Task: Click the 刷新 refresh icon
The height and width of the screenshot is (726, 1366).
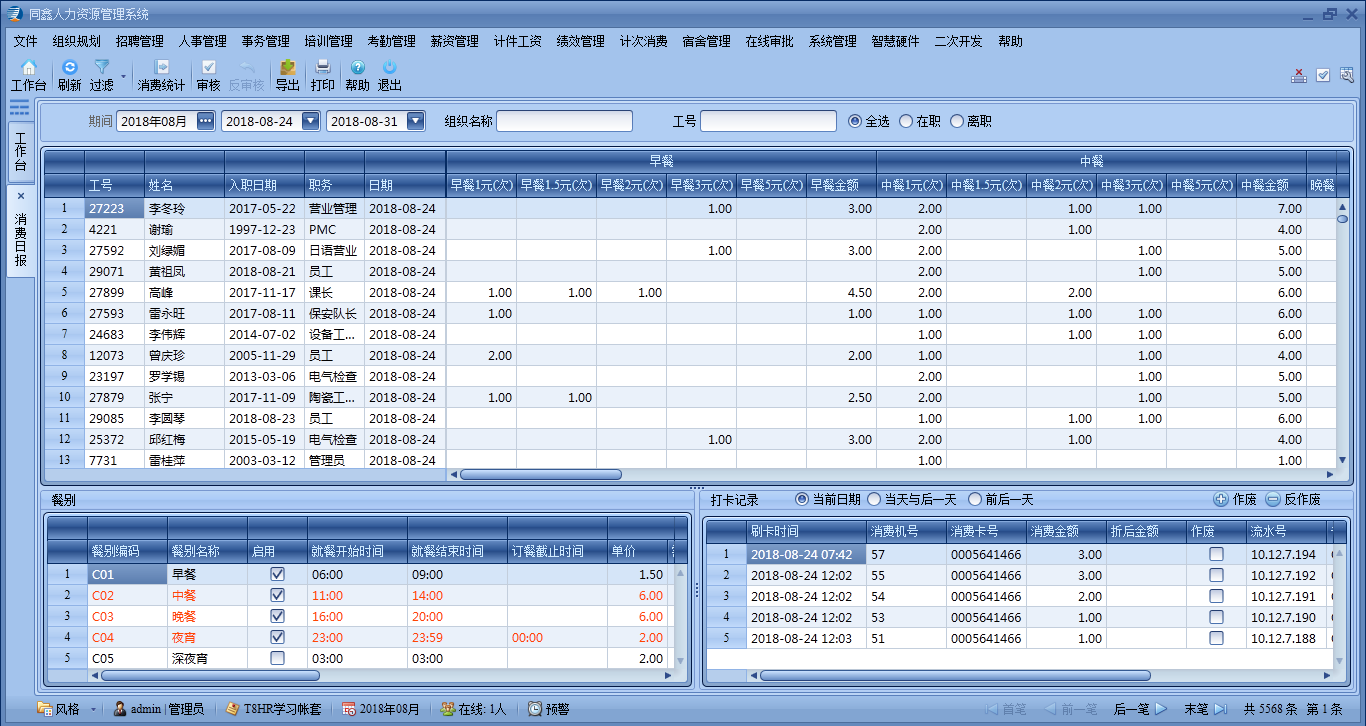Action: (x=69, y=68)
